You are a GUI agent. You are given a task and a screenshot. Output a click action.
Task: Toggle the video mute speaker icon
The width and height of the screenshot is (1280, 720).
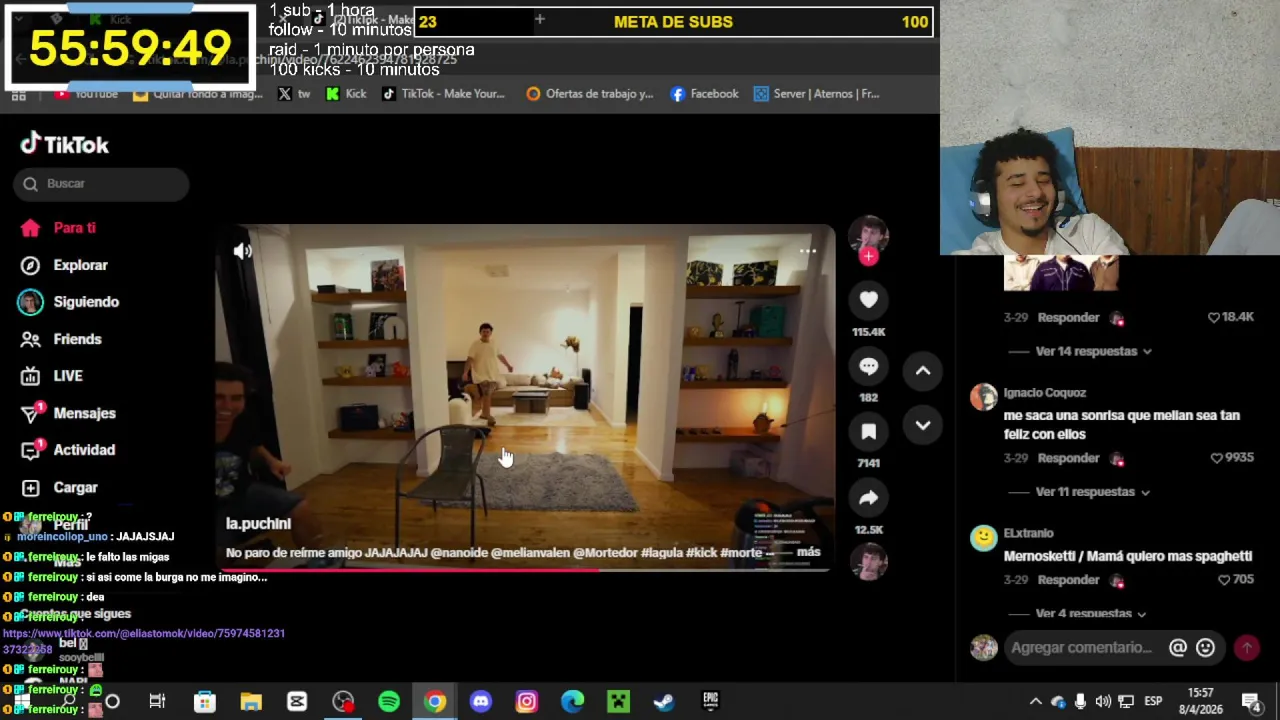click(x=243, y=252)
